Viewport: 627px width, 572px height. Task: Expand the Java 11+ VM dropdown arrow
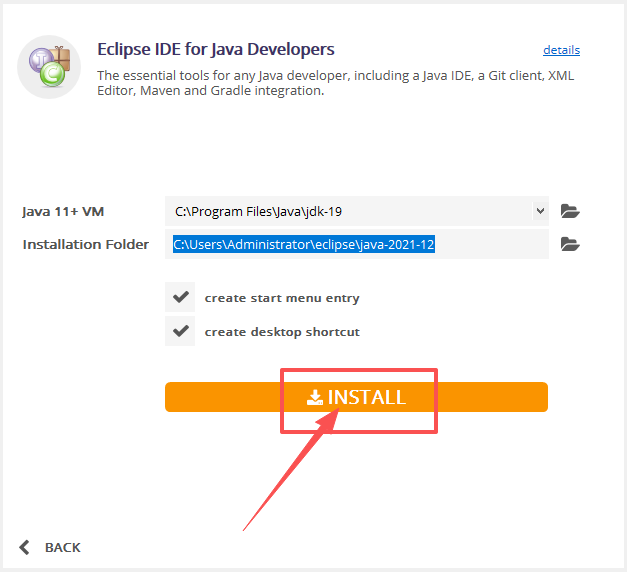pos(540,211)
